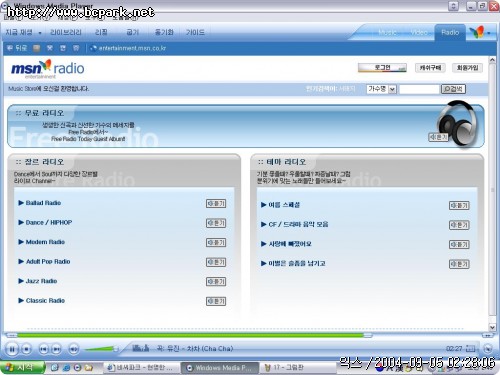Go back with the 뒤로 button
Screen dimensions: 500x375
click(17, 48)
